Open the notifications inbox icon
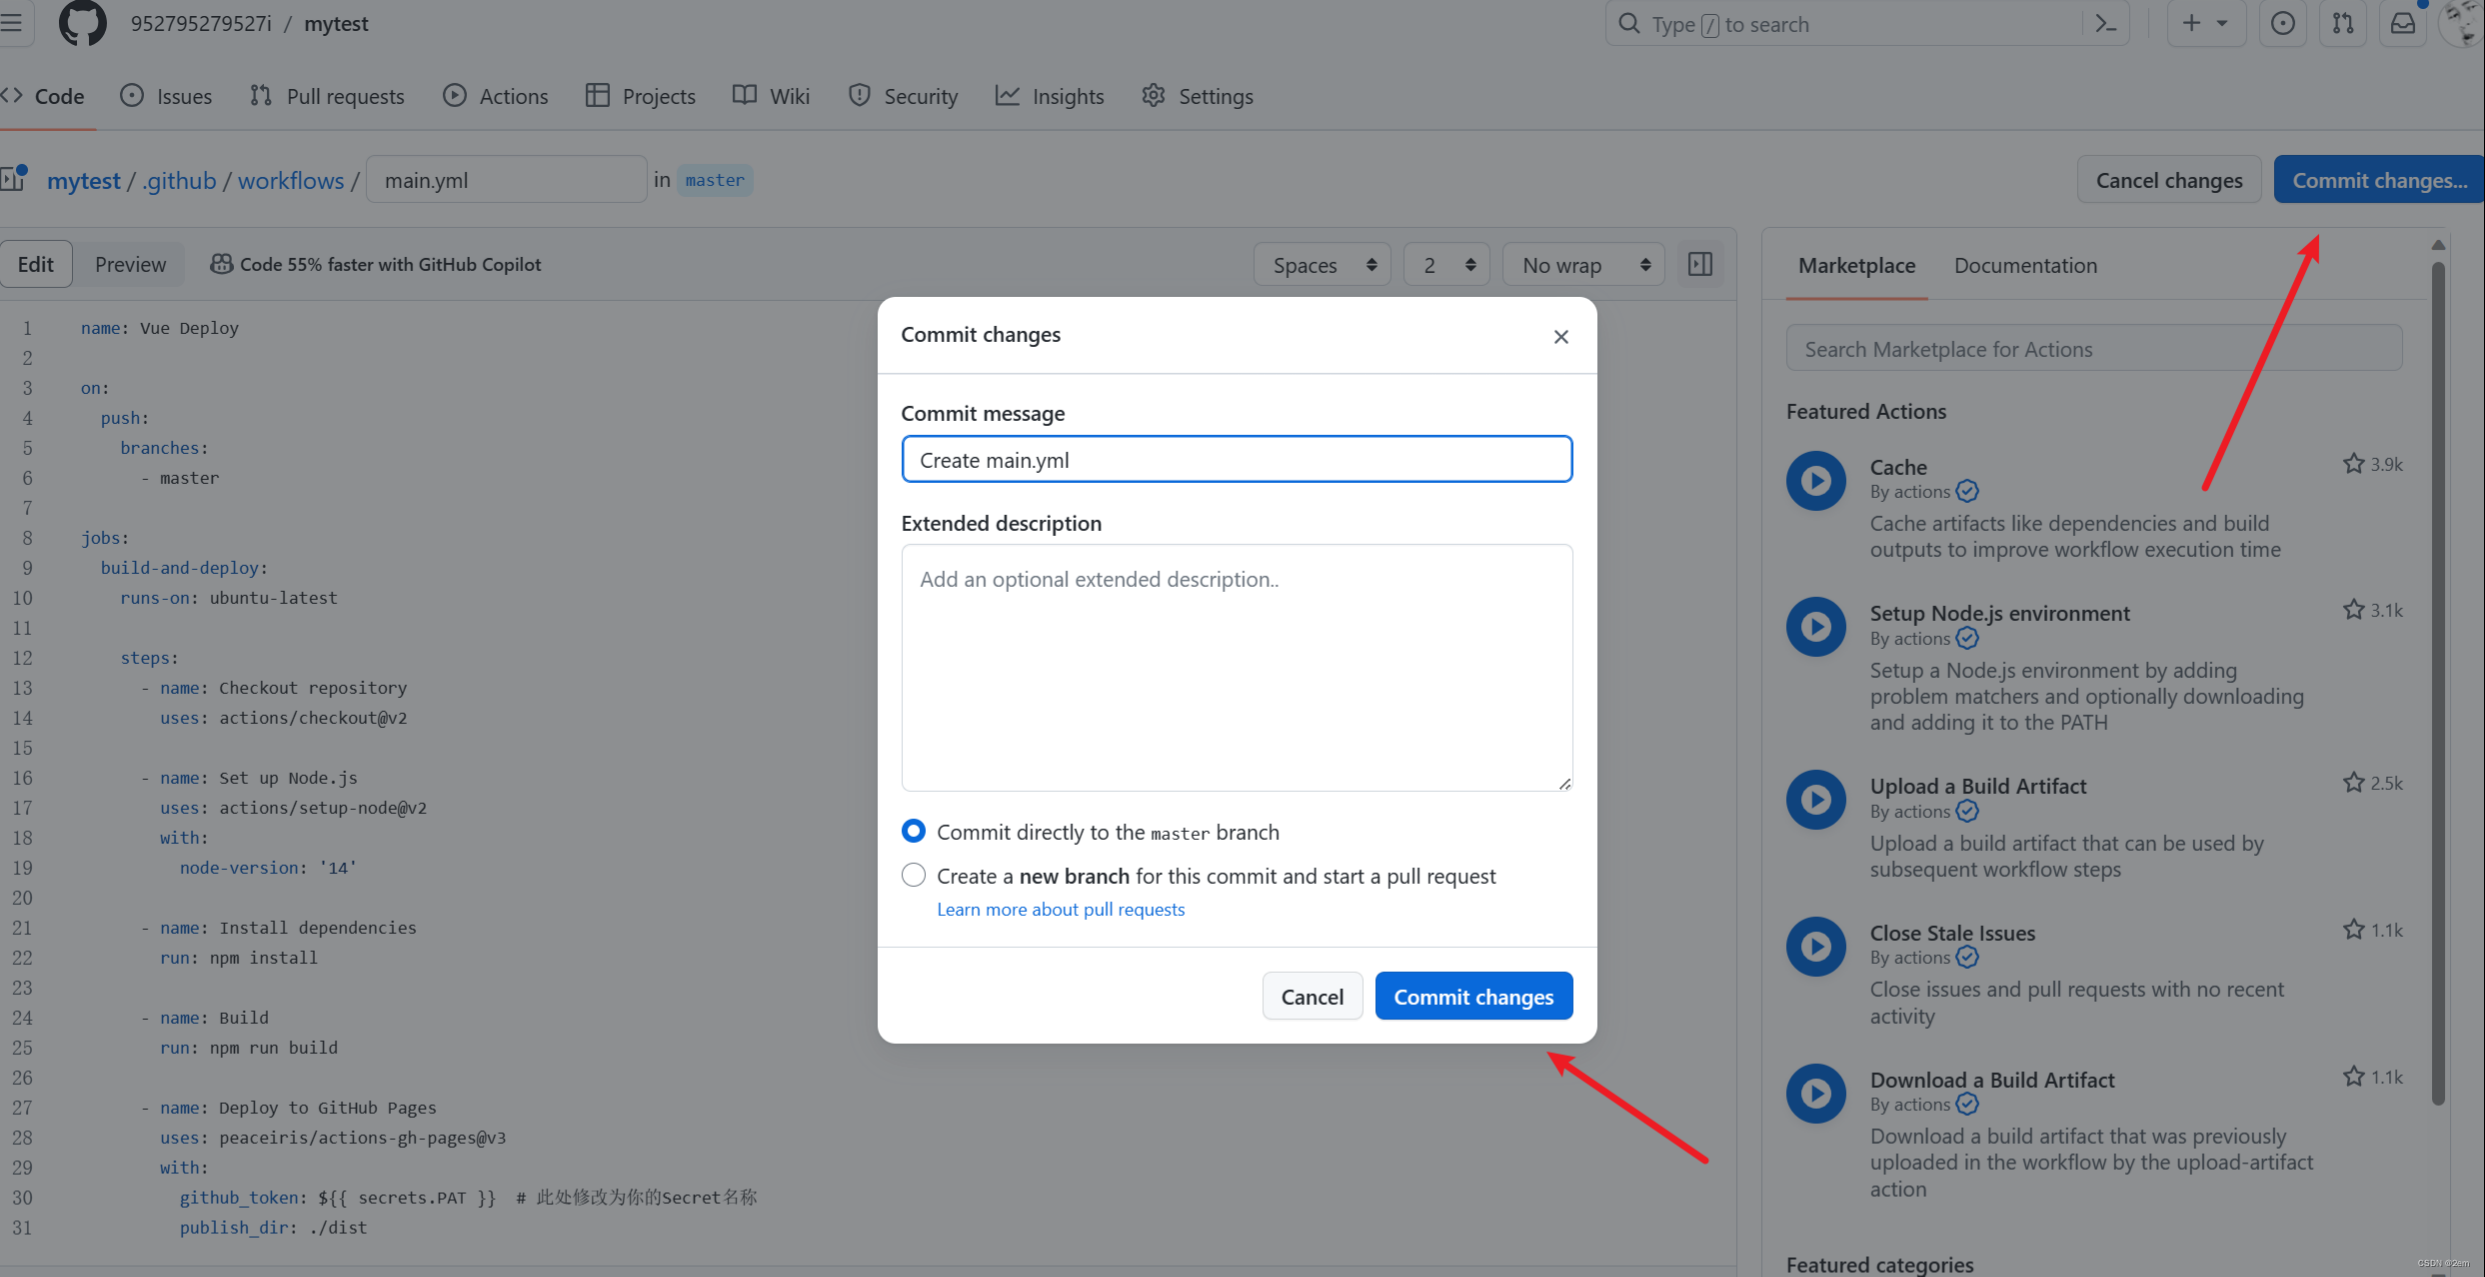2485x1277 pixels. pos(2403,24)
